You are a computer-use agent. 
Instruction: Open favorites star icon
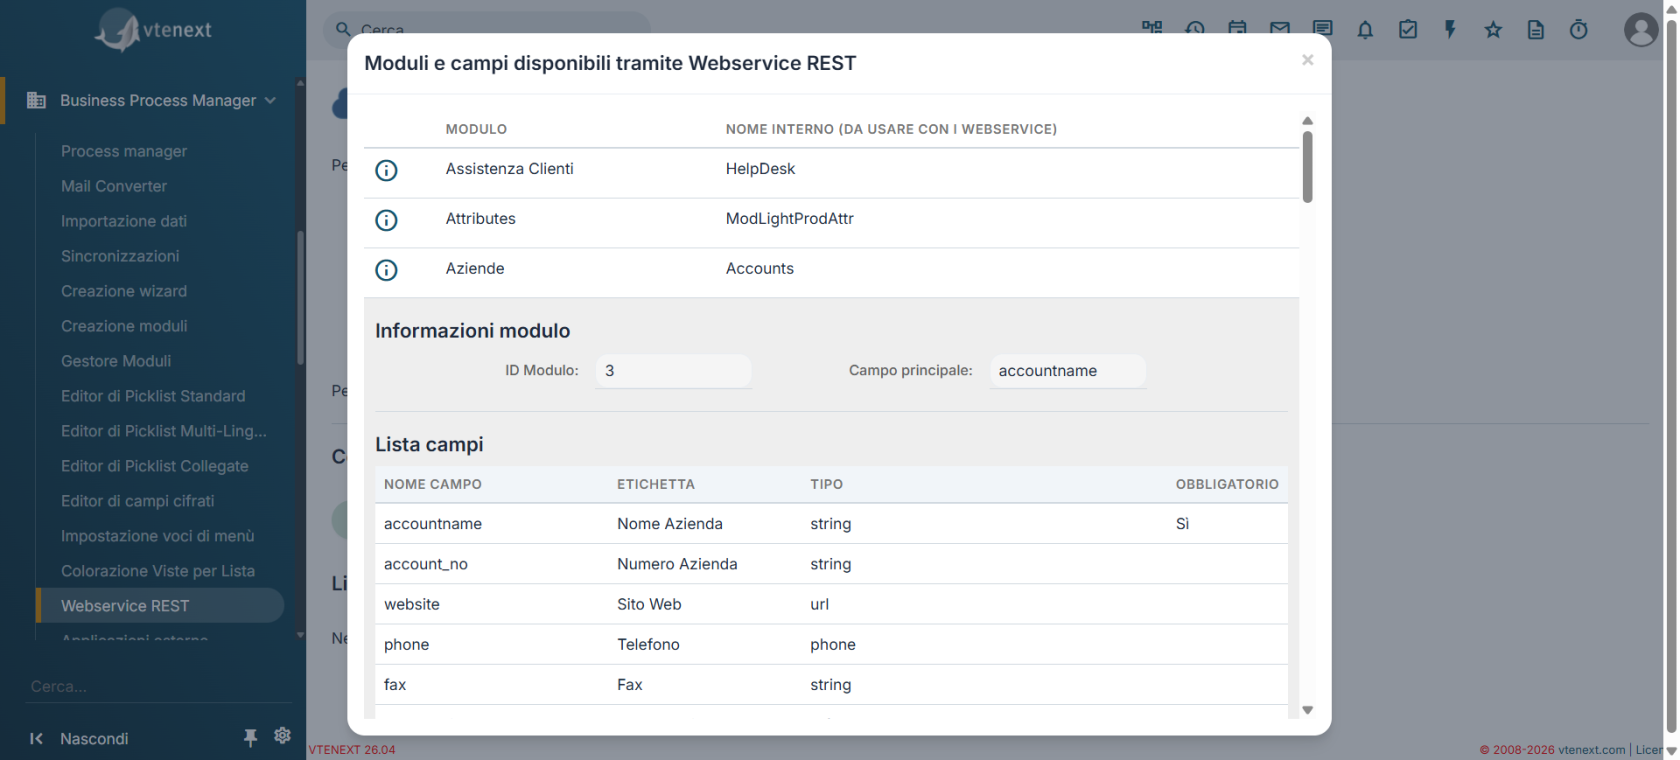[1493, 30]
